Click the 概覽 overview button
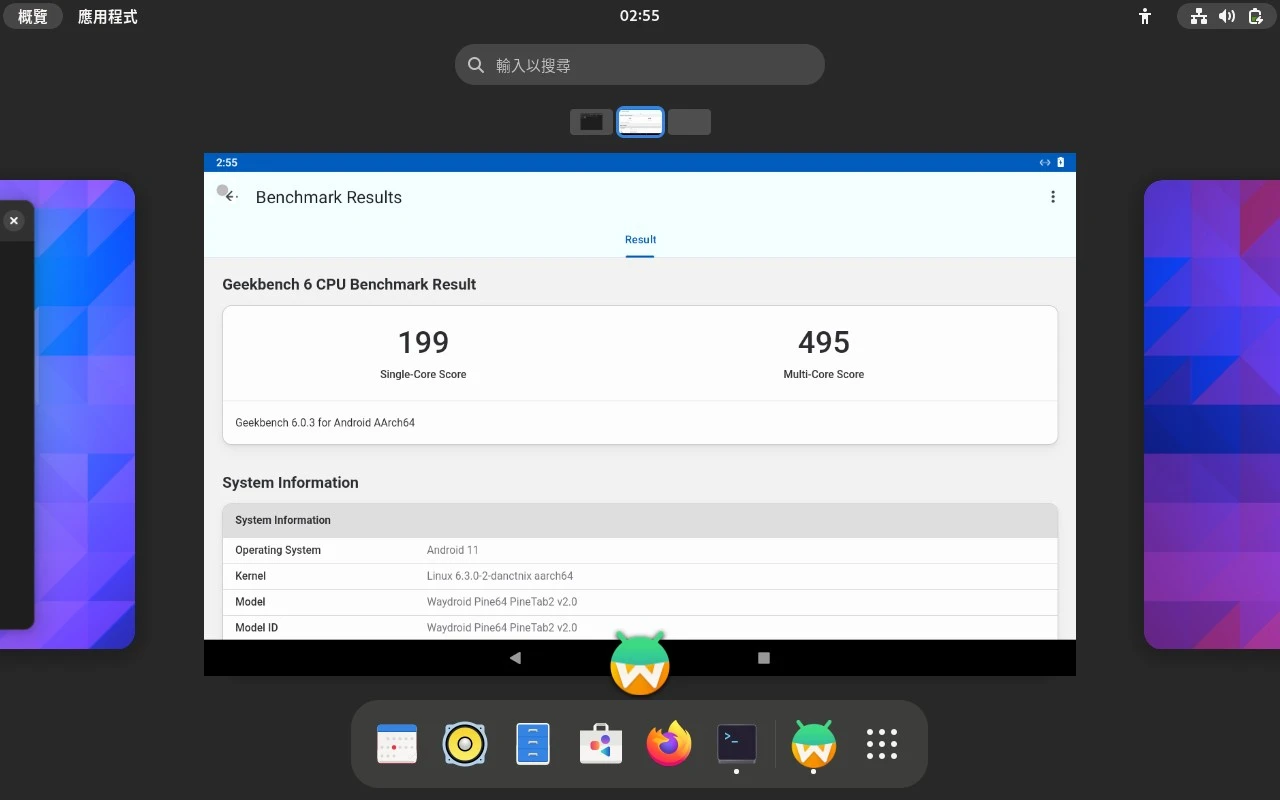 pyautogui.click(x=33, y=17)
